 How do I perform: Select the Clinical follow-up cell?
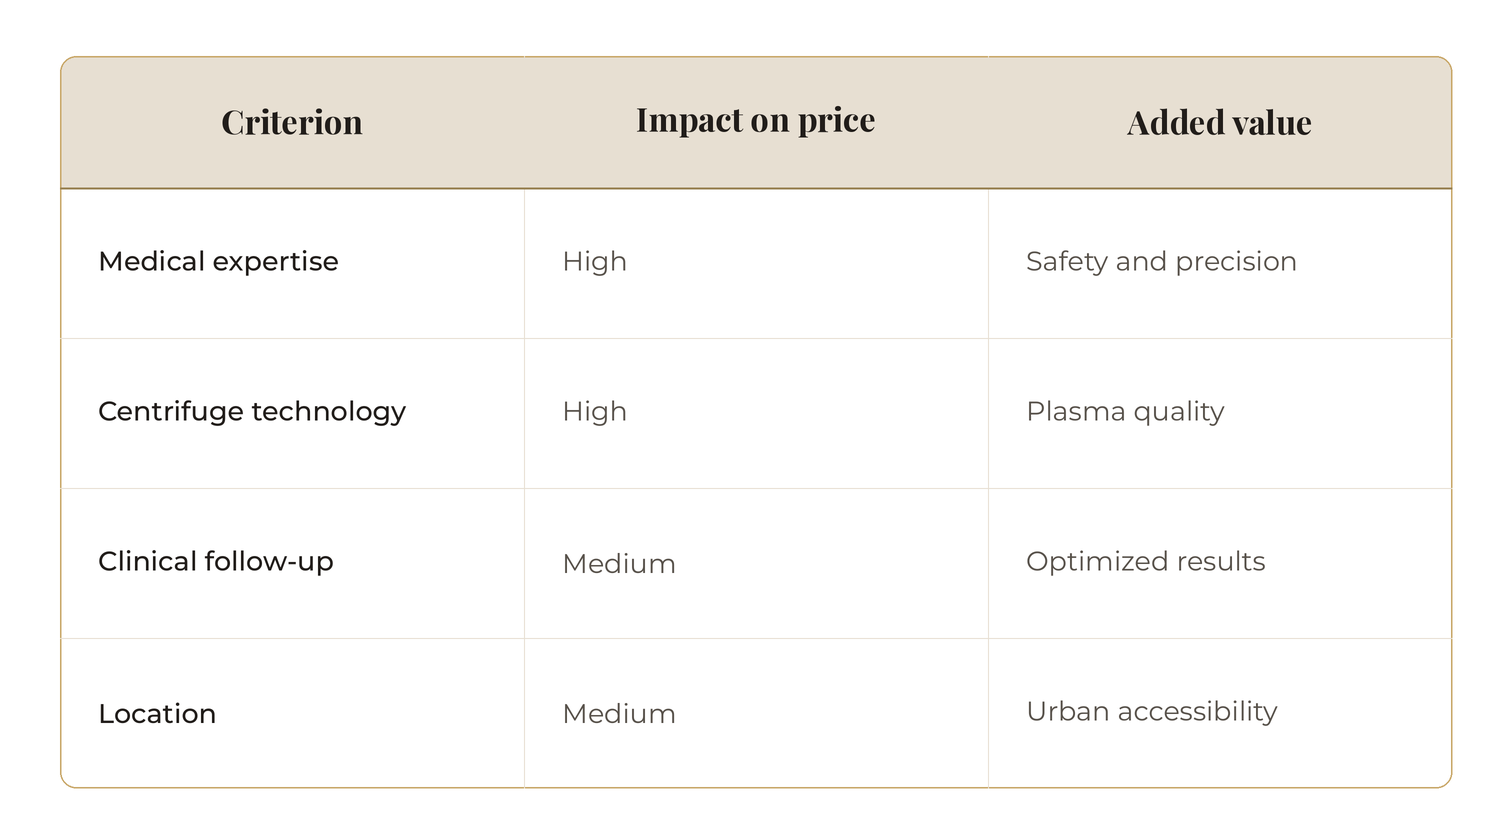[292, 564]
